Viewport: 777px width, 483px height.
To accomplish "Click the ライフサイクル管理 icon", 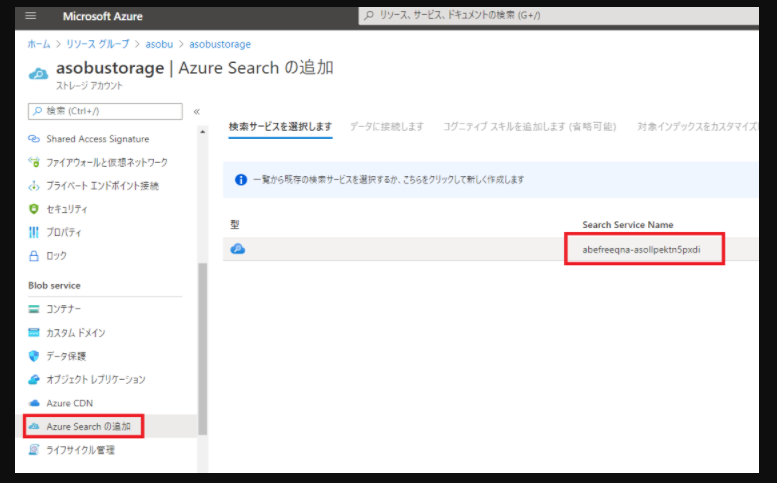I will 34,450.
